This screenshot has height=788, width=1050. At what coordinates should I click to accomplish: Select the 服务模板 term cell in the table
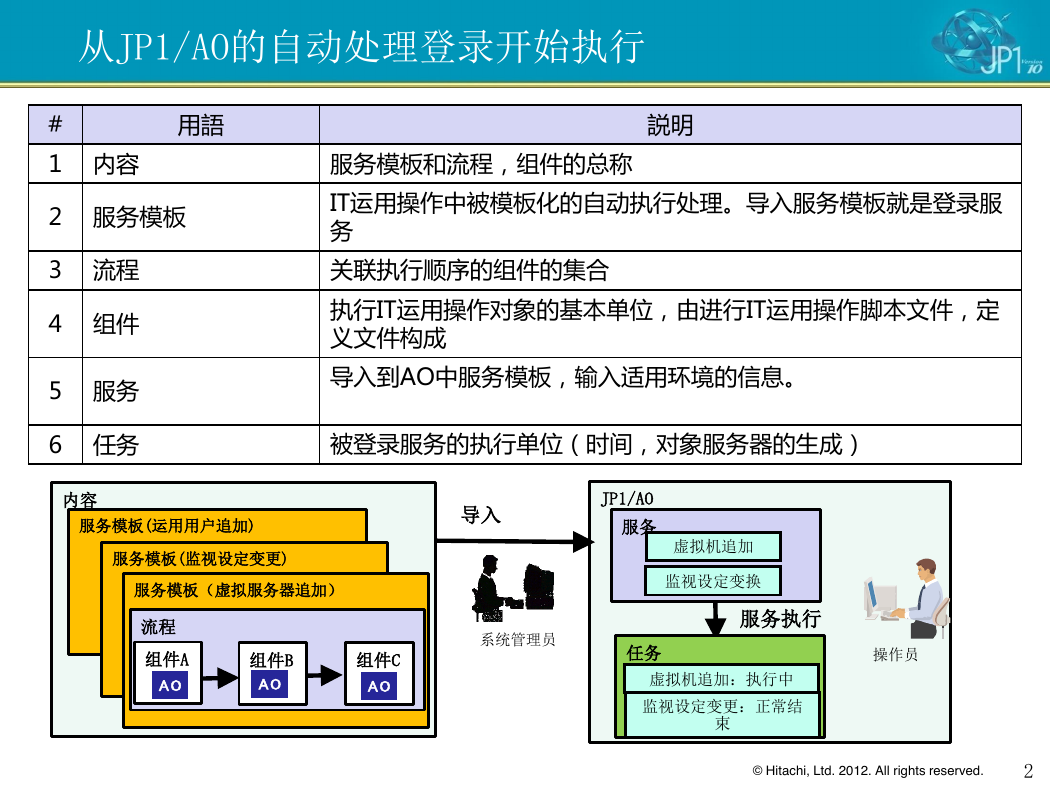[200, 217]
